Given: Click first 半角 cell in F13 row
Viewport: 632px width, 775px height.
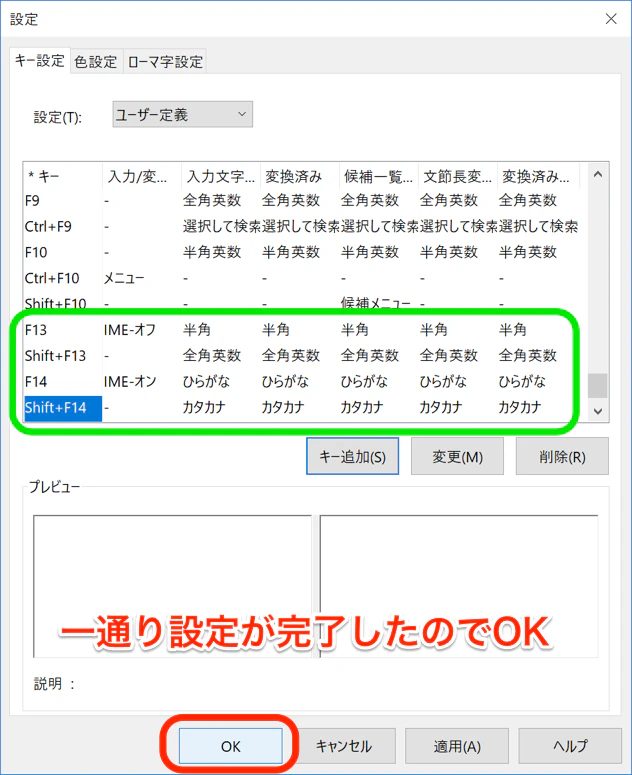Looking at the screenshot, I should 197,330.
